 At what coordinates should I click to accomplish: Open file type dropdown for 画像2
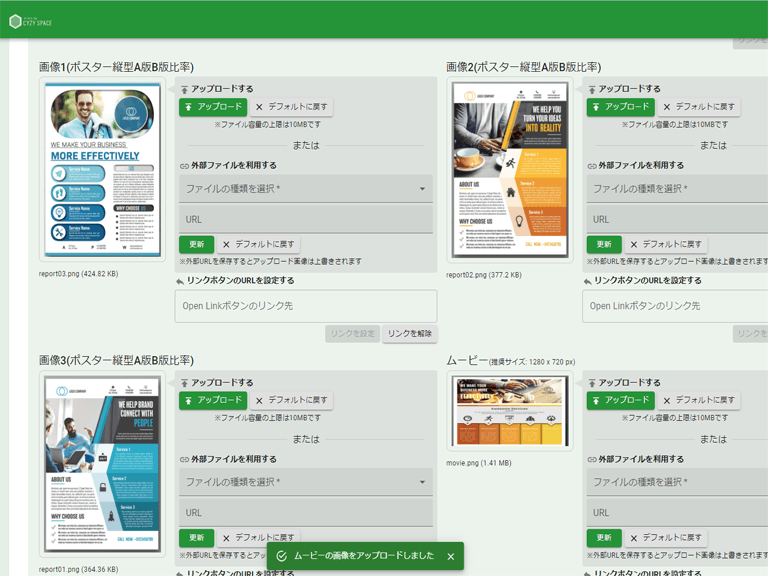coord(677,189)
